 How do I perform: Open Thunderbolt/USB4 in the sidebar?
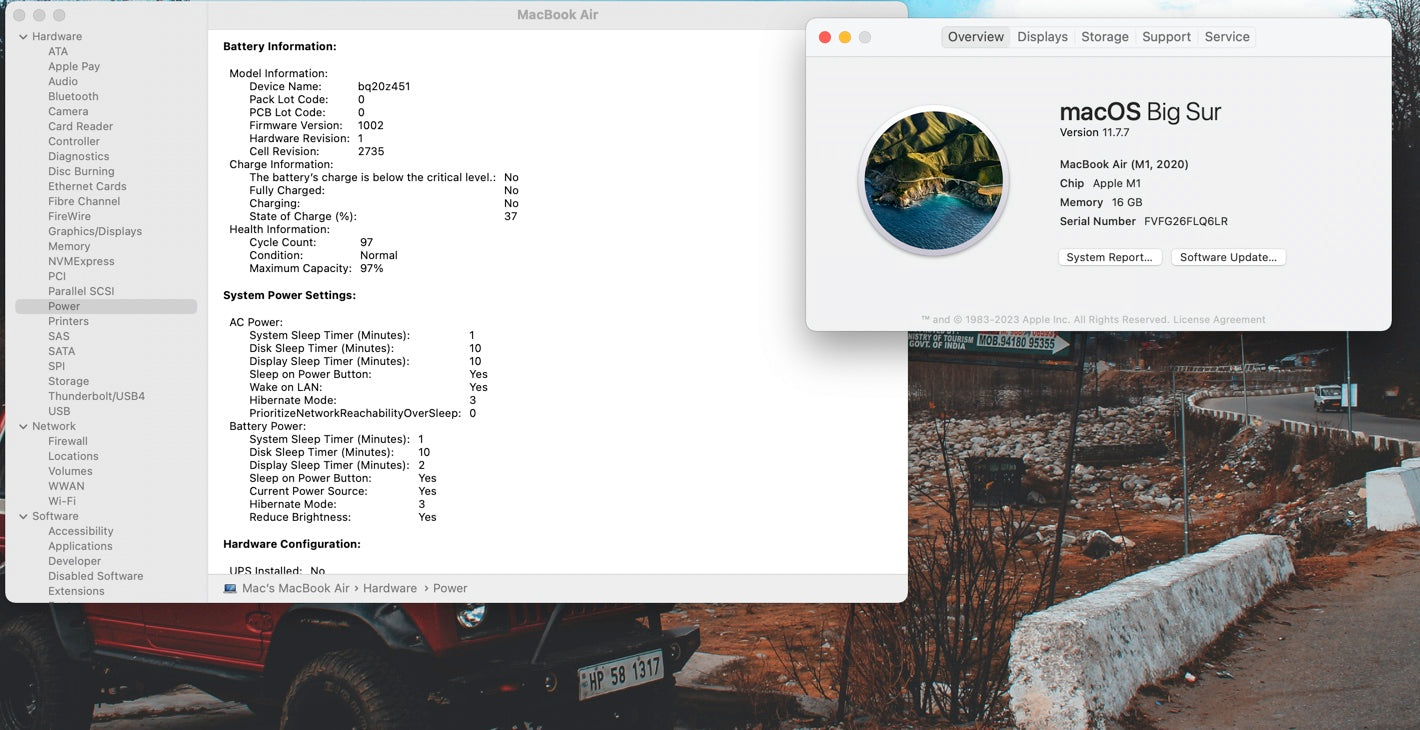tap(96, 397)
